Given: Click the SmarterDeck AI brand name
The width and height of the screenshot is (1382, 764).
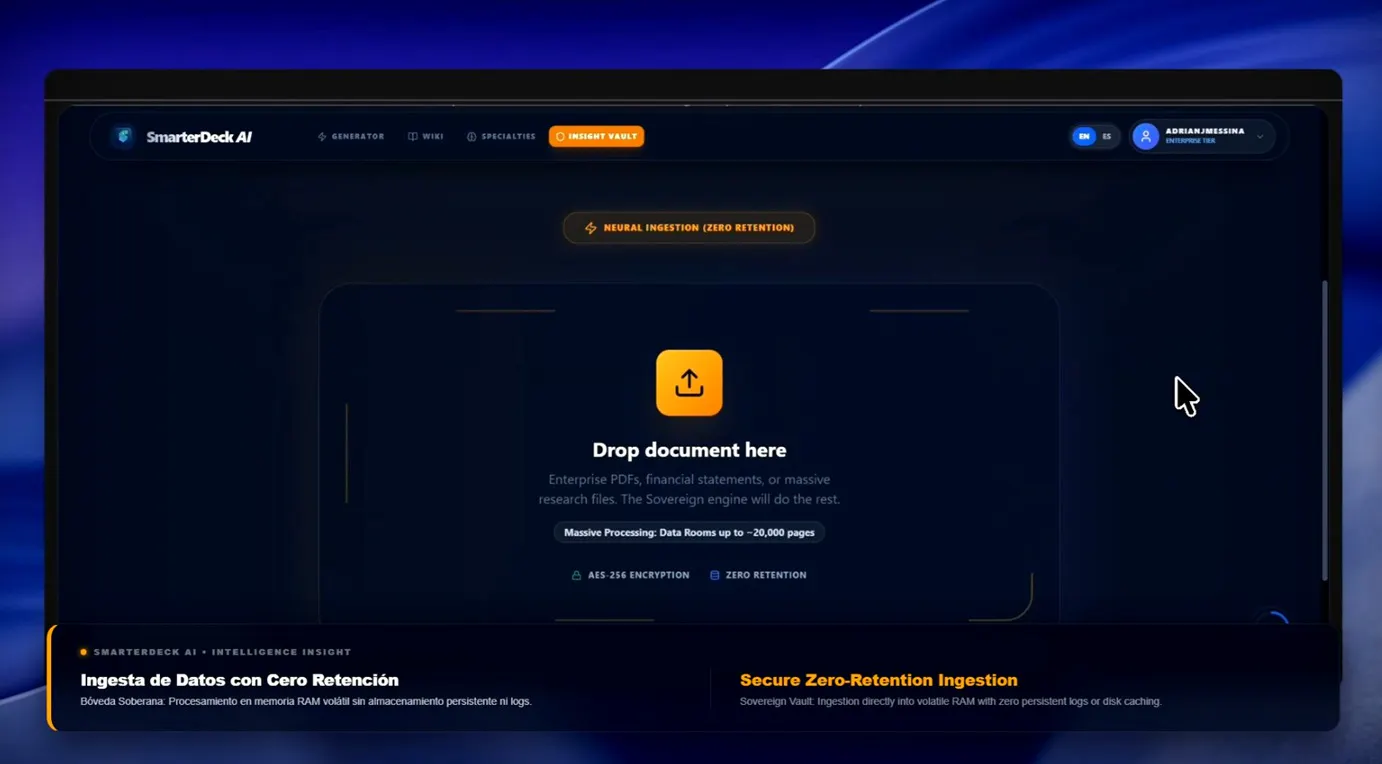Looking at the screenshot, I should pyautogui.click(x=199, y=137).
